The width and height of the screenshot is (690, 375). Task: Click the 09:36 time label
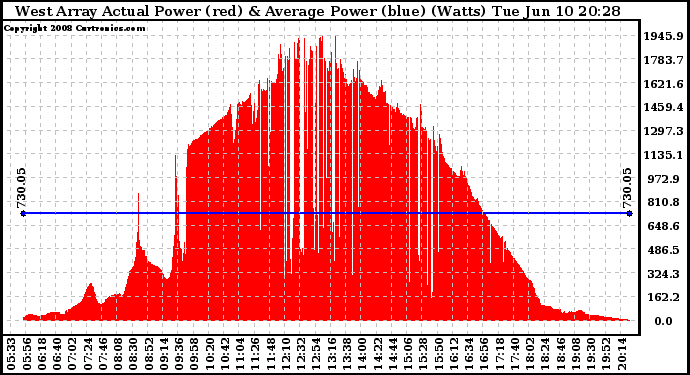(x=179, y=354)
